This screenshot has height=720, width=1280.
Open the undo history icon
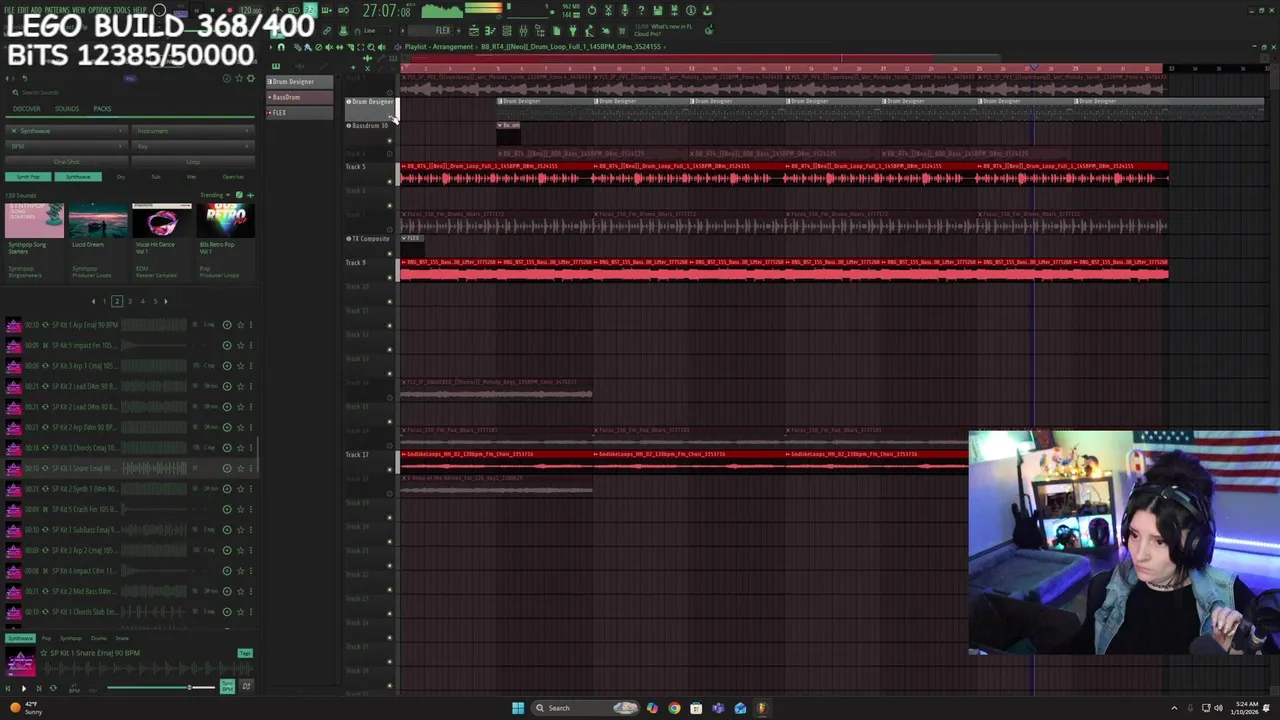(x=592, y=10)
